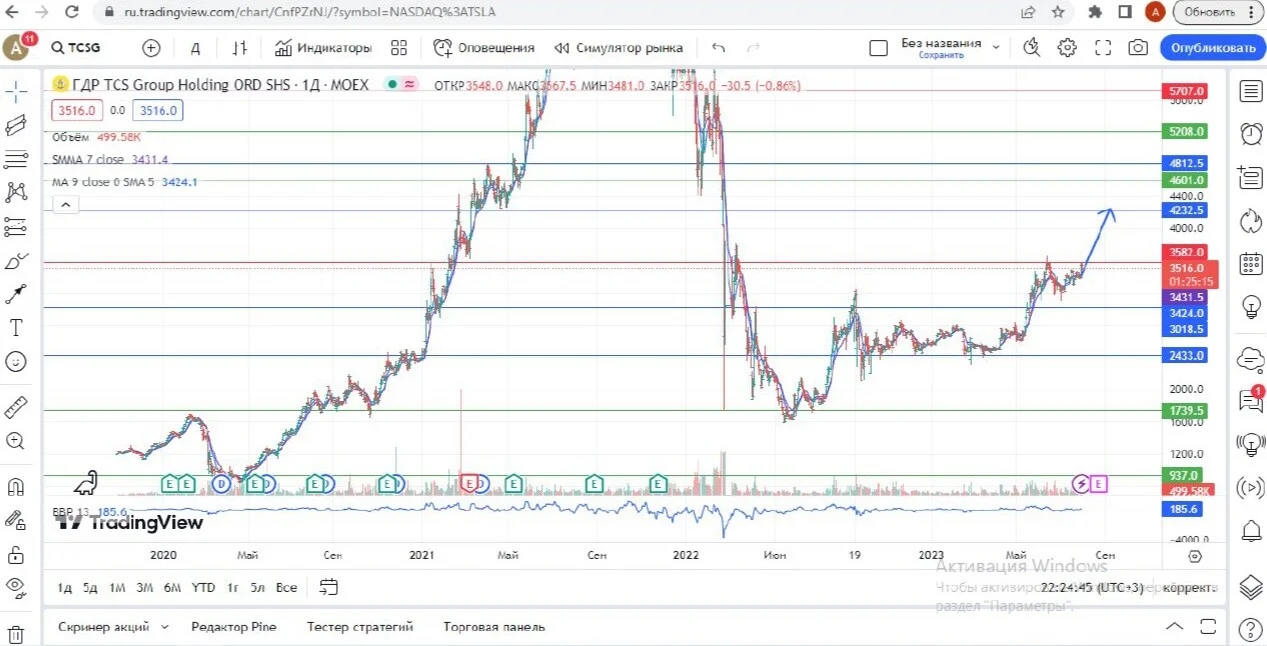Open the help center question icon
The image size is (1267, 646).
[1250, 630]
